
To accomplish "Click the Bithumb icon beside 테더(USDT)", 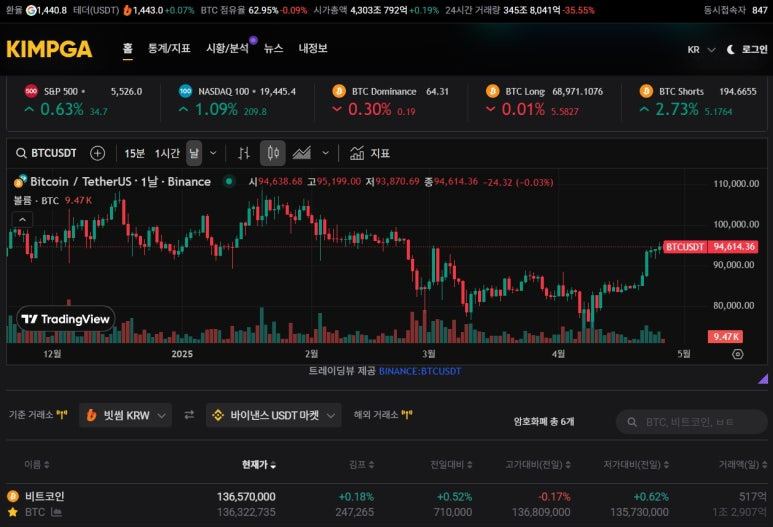I will pos(127,10).
